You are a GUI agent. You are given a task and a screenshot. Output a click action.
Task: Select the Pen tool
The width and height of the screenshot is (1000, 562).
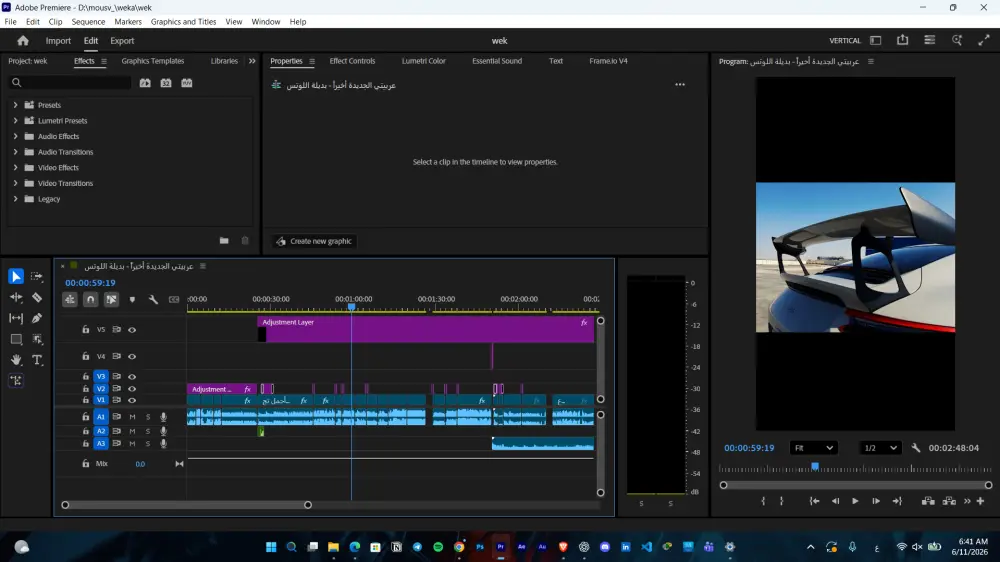pyautogui.click(x=37, y=318)
